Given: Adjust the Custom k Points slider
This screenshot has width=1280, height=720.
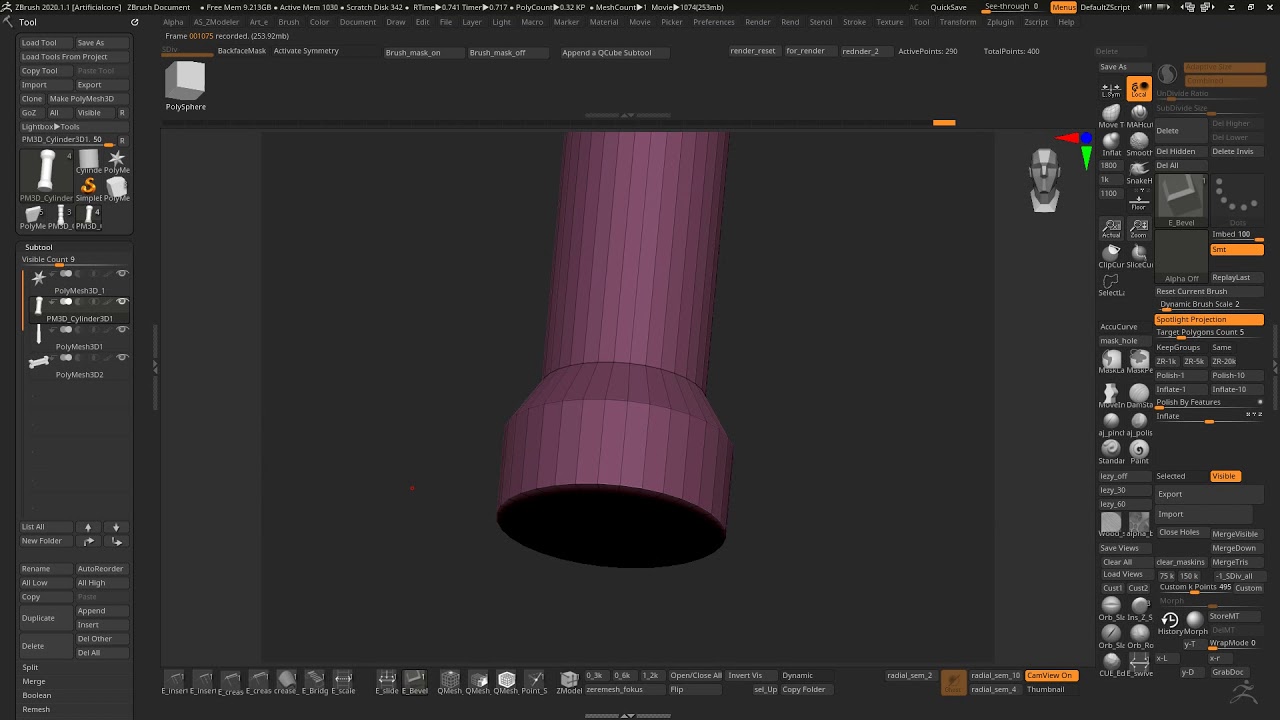Looking at the screenshot, I should coord(1196,588).
